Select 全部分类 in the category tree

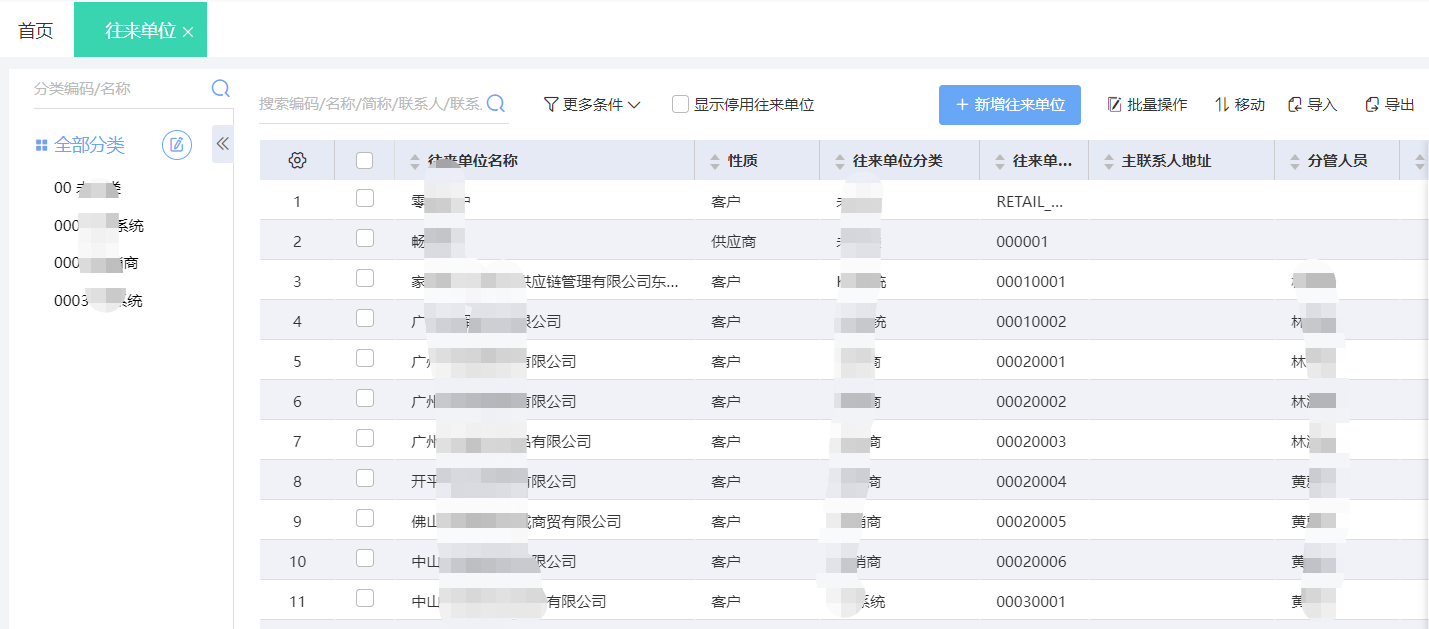(x=89, y=145)
